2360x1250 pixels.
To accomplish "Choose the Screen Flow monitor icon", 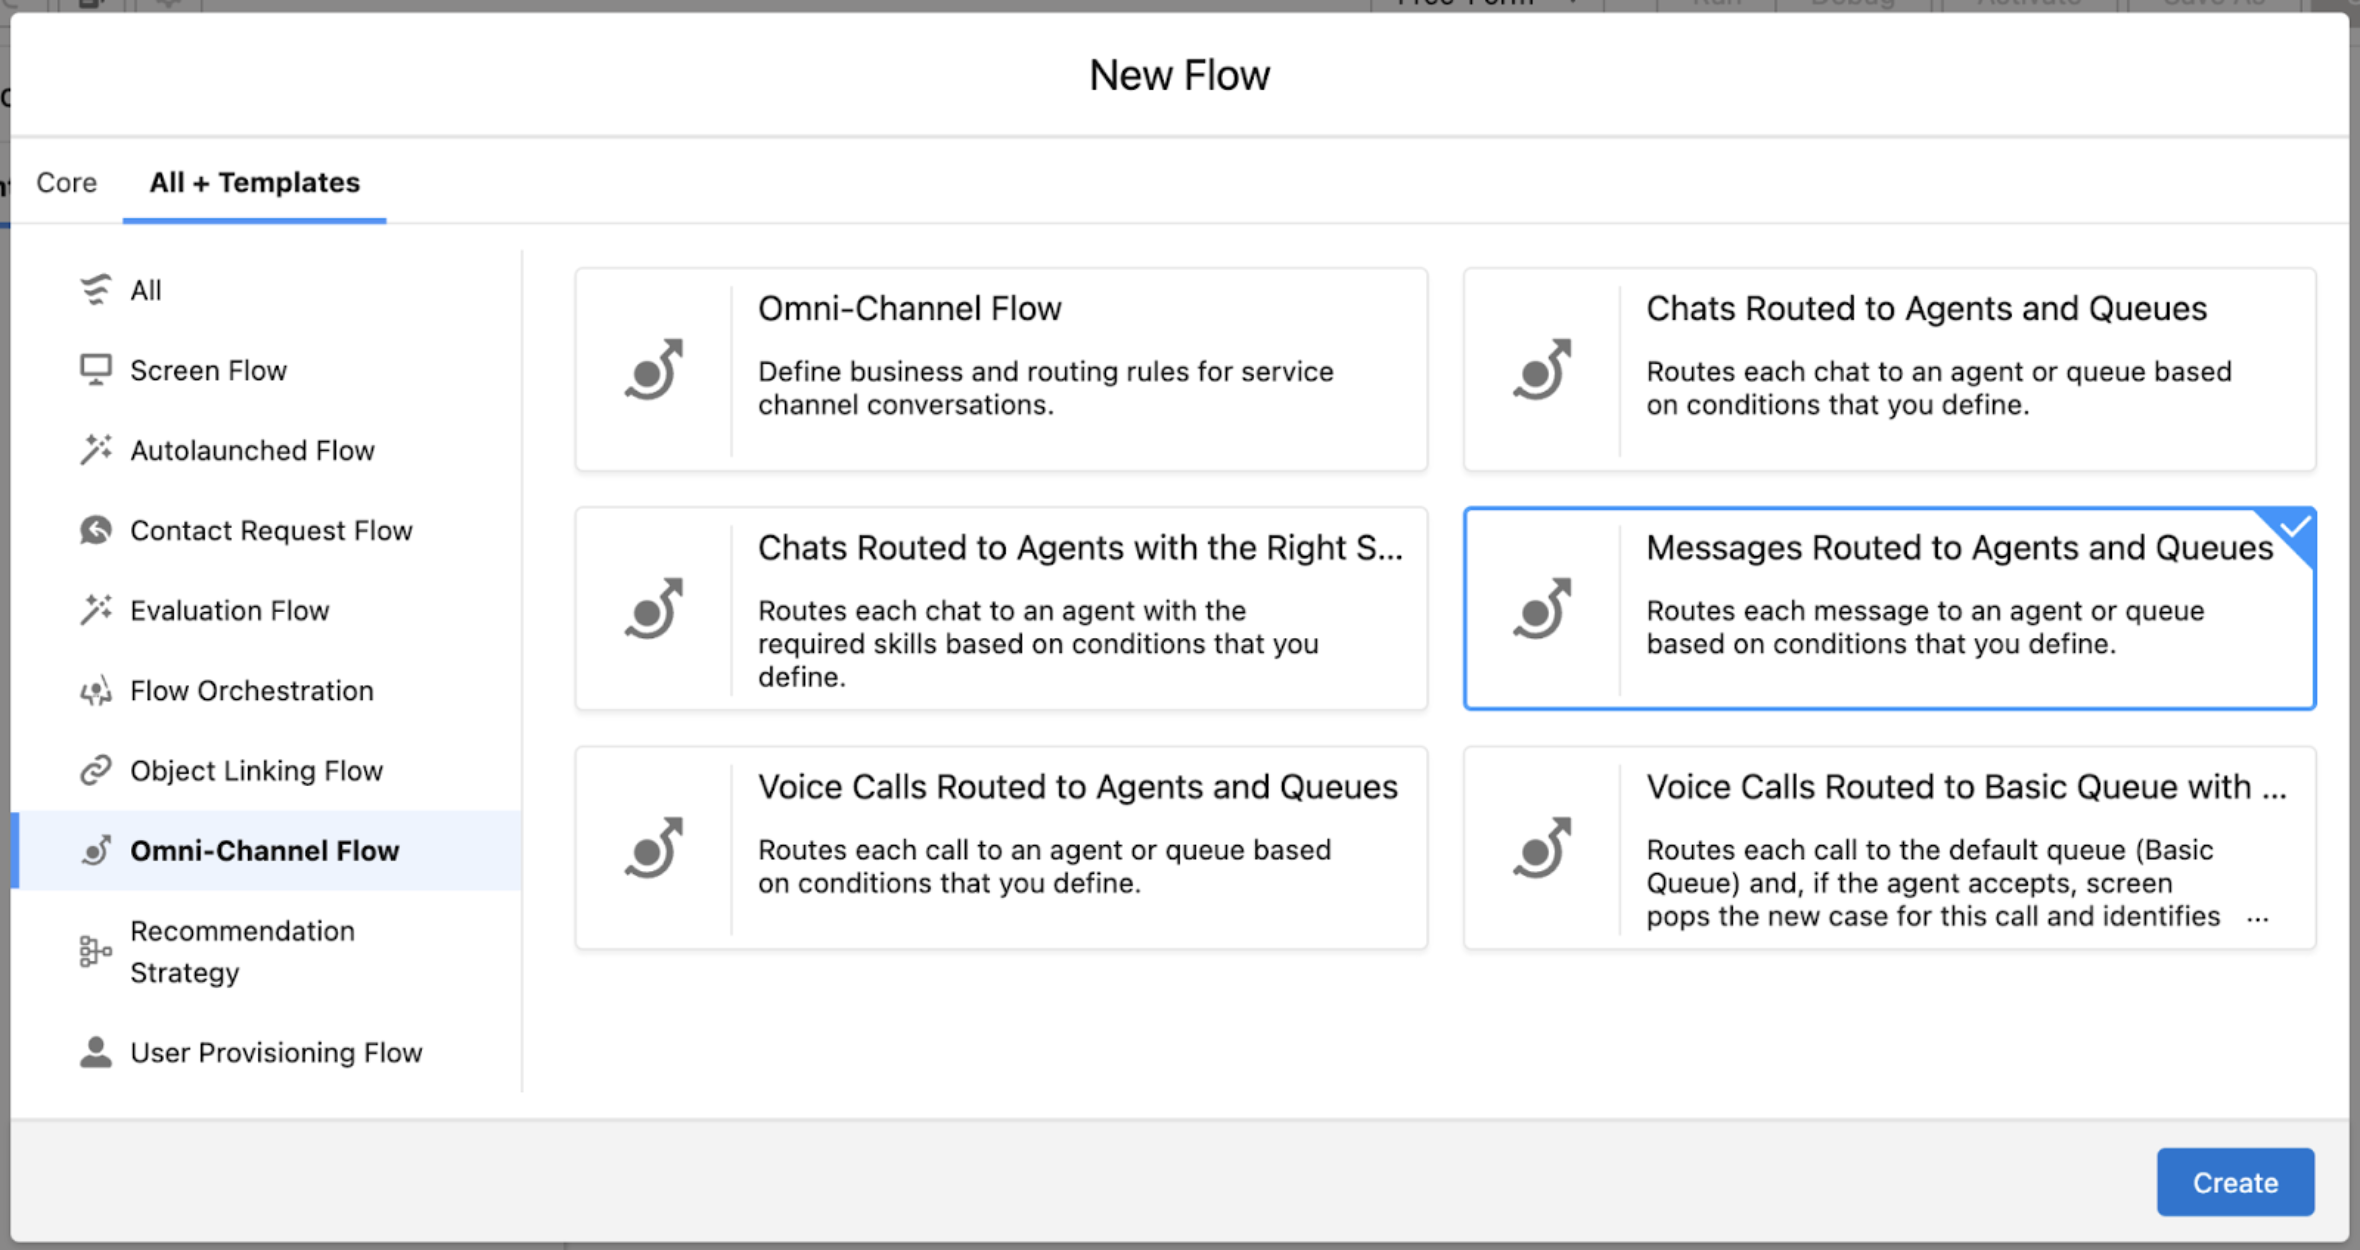I will (x=95, y=370).
